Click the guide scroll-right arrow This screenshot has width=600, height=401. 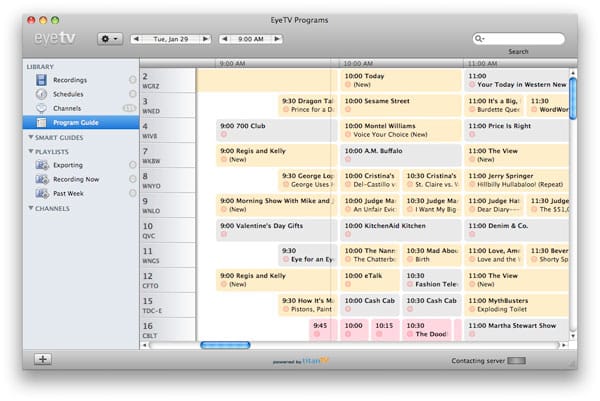[564, 345]
